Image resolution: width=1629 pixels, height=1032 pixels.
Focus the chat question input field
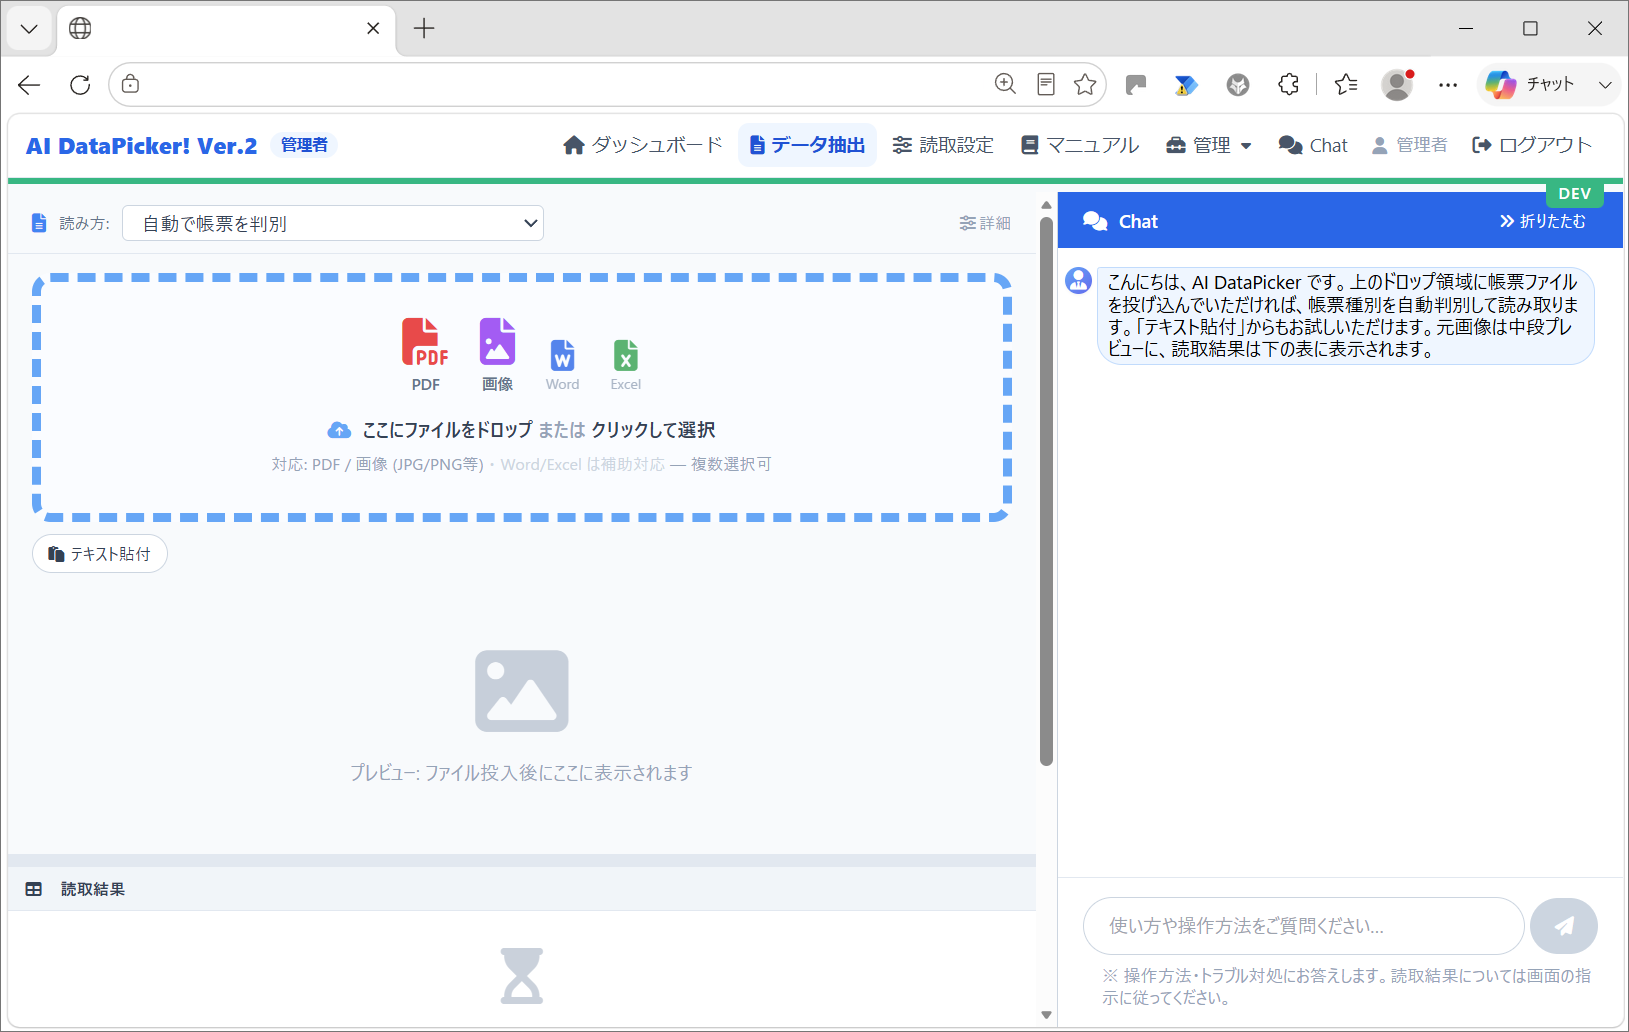[x=1303, y=926]
